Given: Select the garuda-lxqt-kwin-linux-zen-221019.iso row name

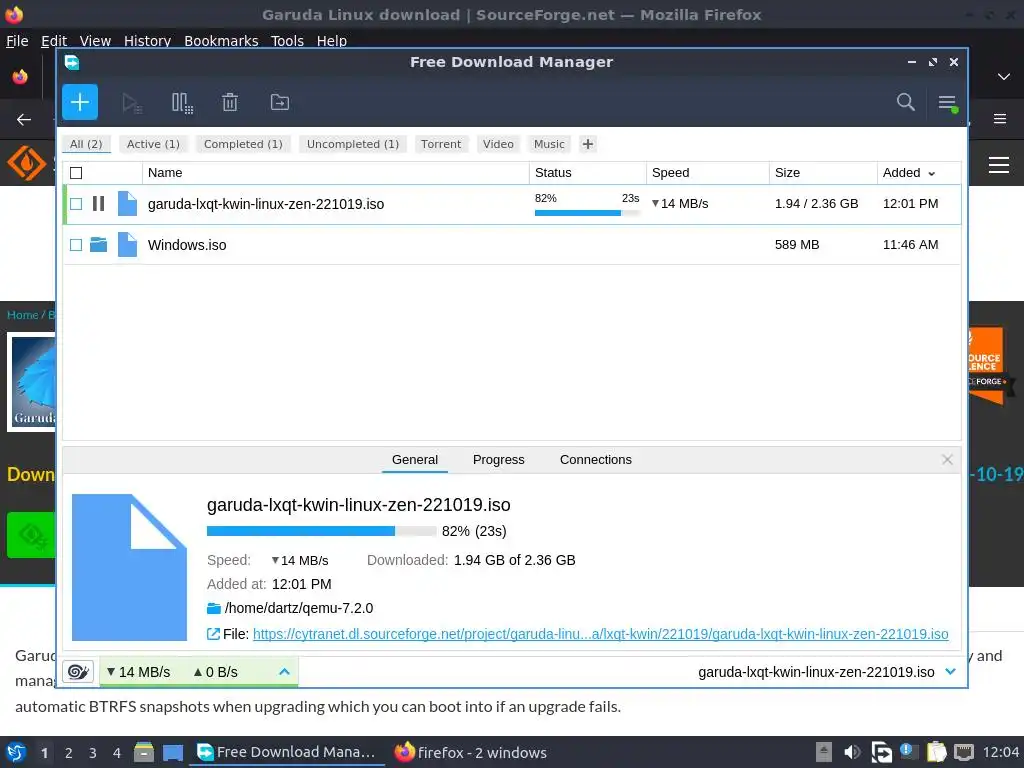Looking at the screenshot, I should coord(266,204).
